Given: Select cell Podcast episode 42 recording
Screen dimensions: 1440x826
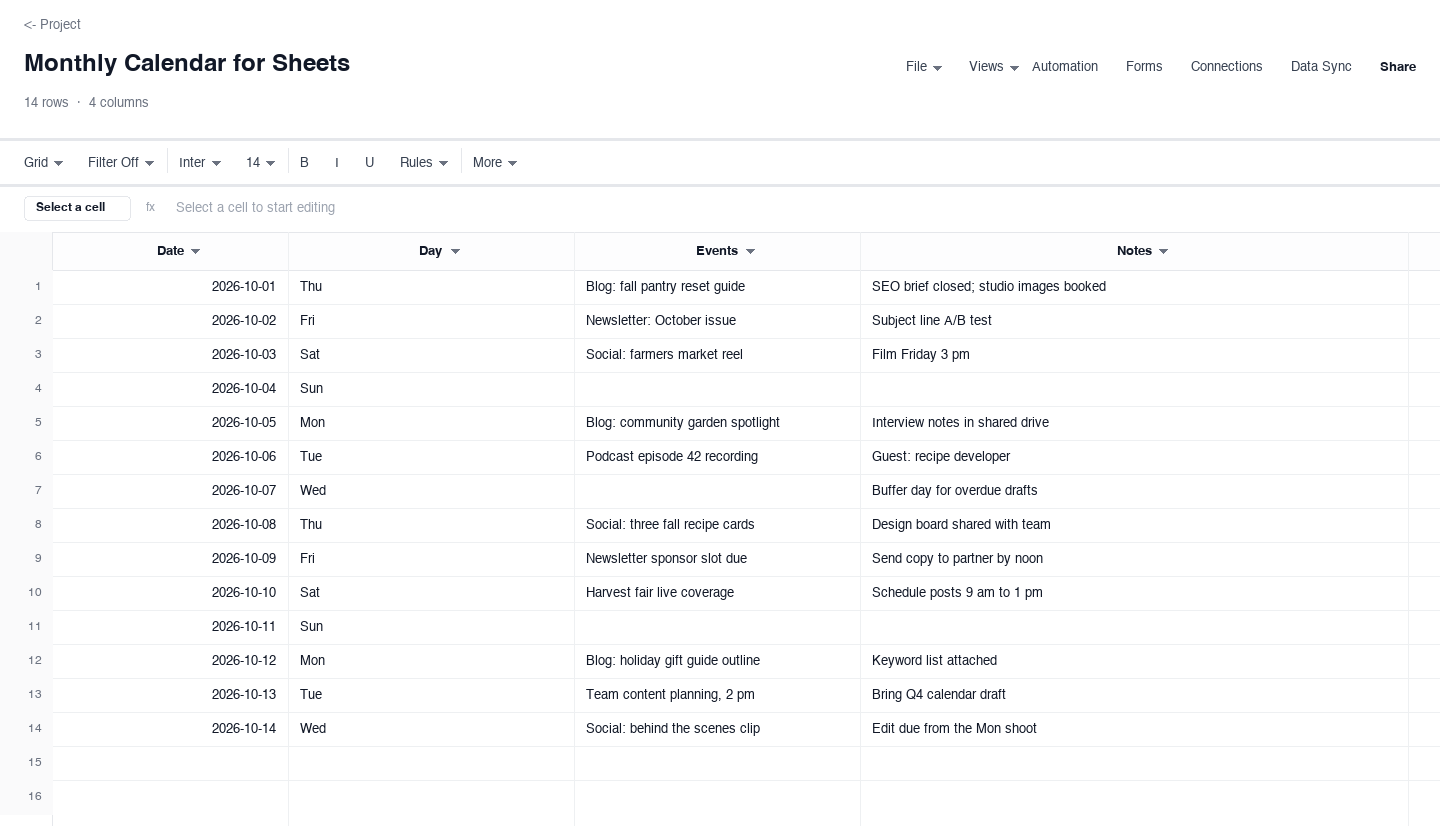Looking at the screenshot, I should coord(718,457).
